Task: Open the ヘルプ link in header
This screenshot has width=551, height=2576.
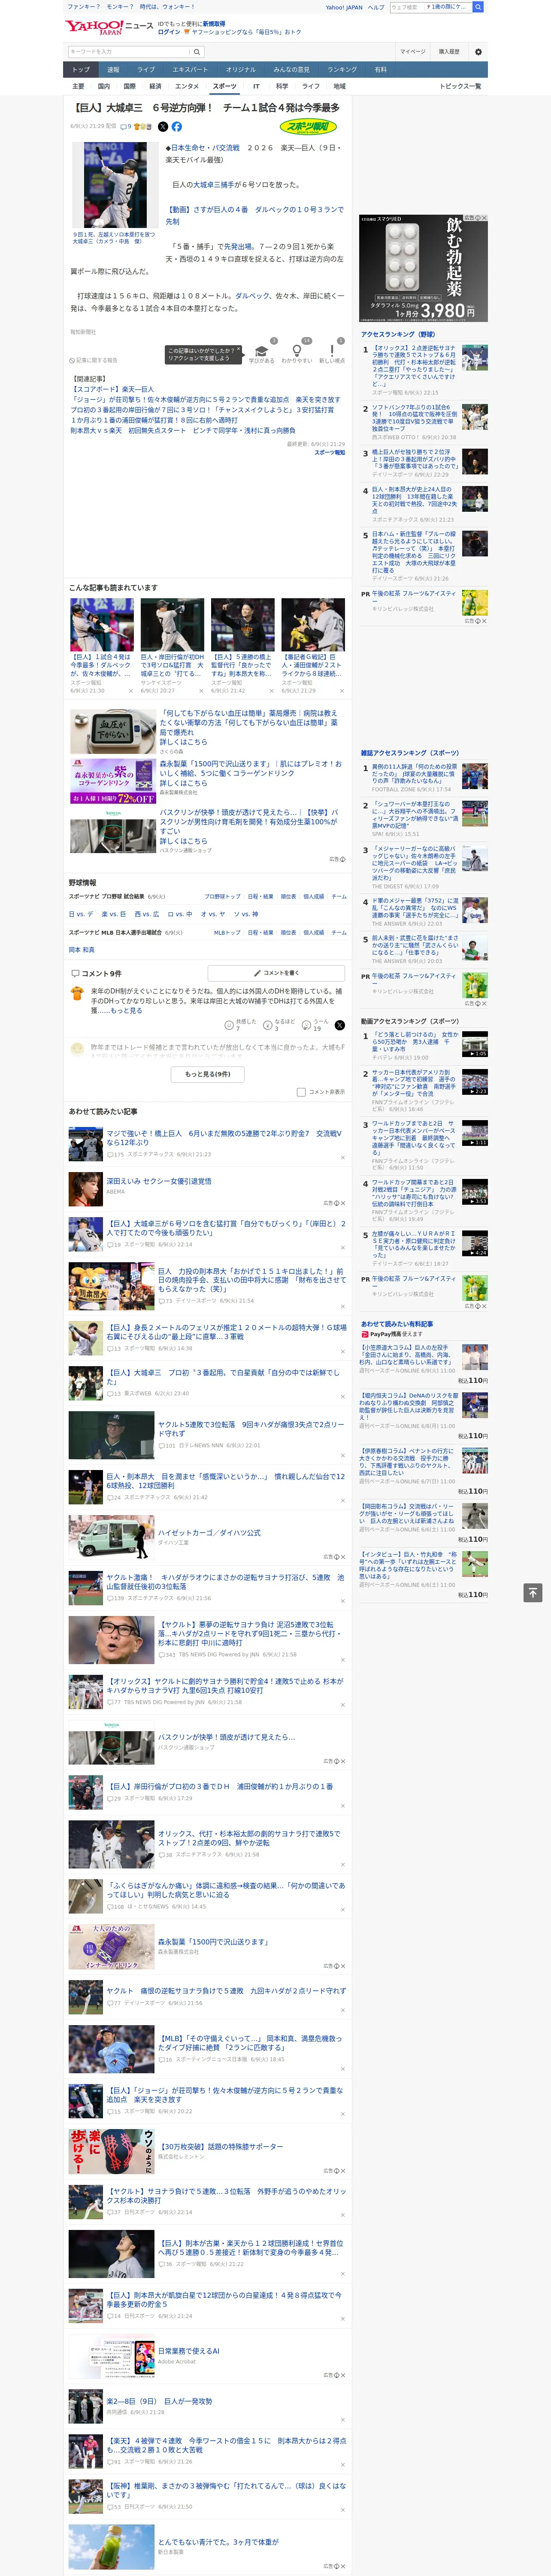Action: pos(376,7)
